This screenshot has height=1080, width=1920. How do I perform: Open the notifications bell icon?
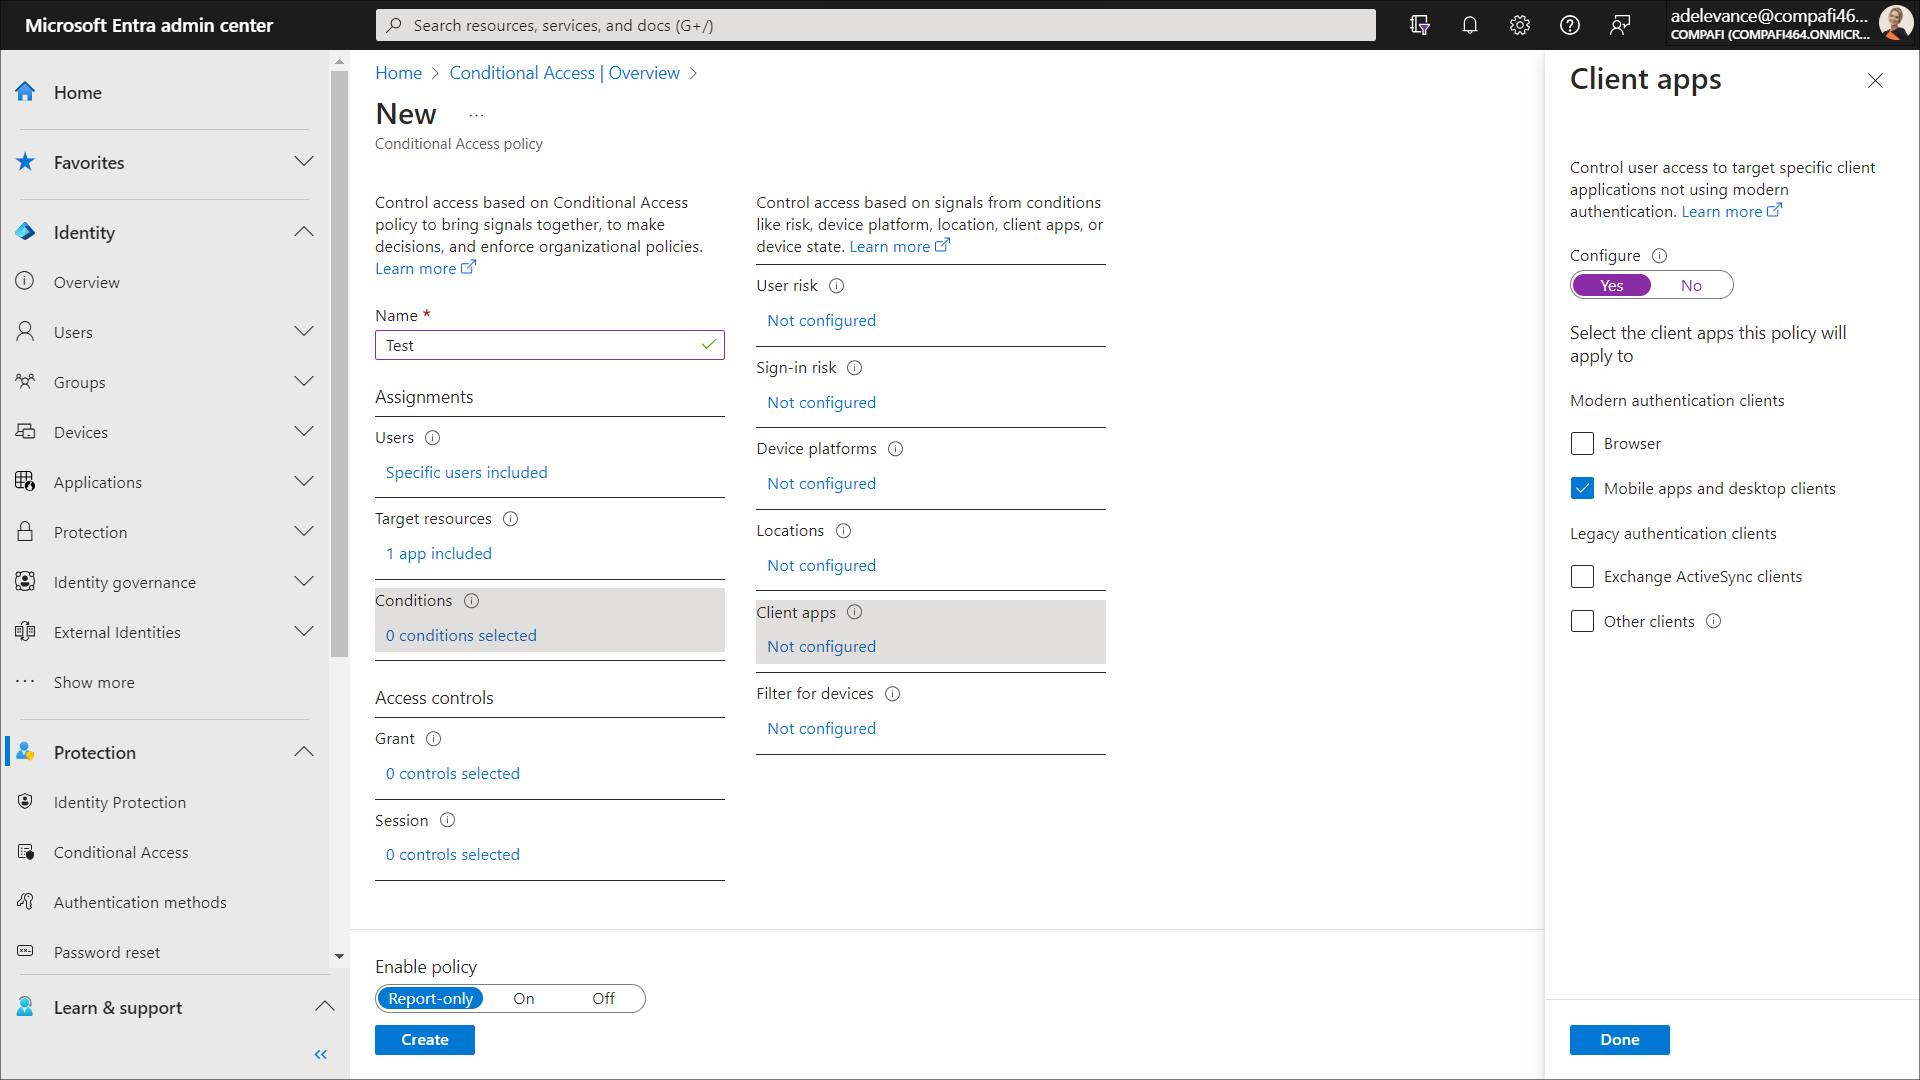(x=1469, y=25)
